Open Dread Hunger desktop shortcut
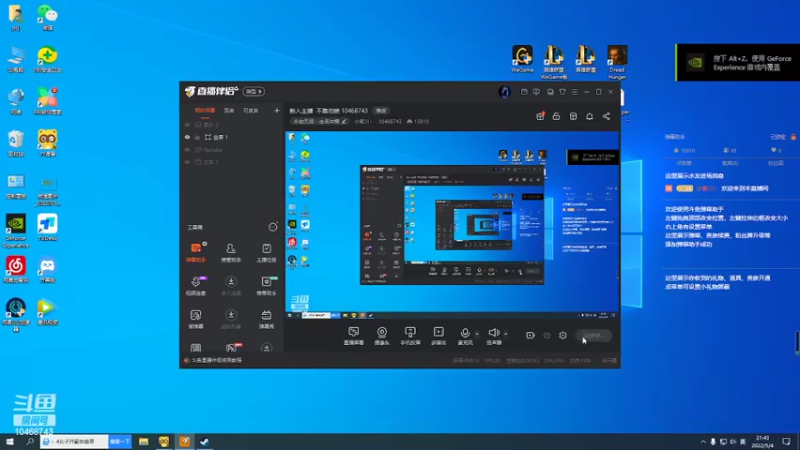The height and width of the screenshot is (450, 800). tap(617, 62)
